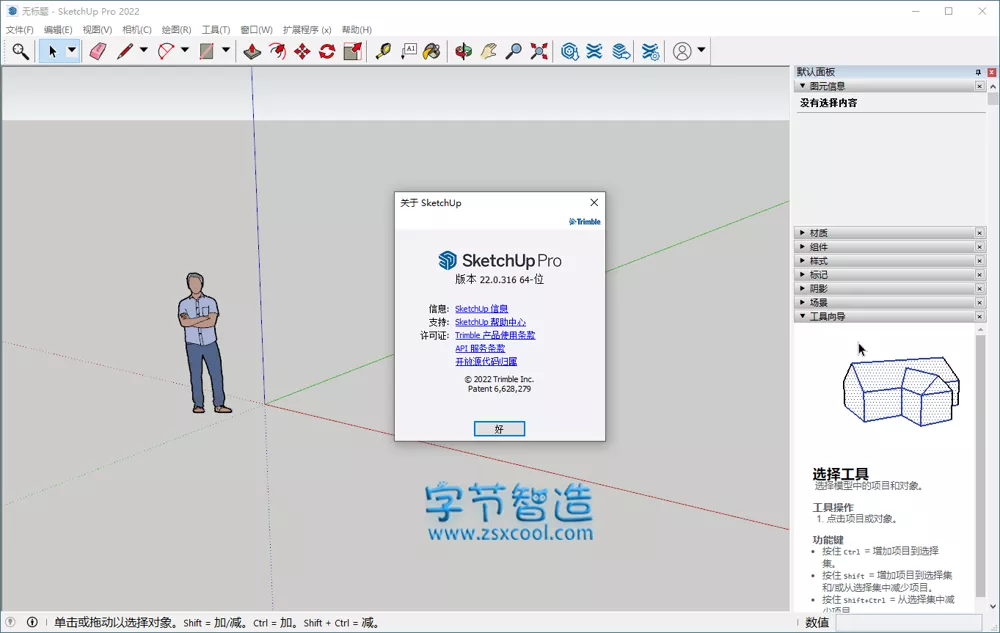
Task: Collapse the 工具向导 panel
Action: pyautogui.click(x=802, y=316)
